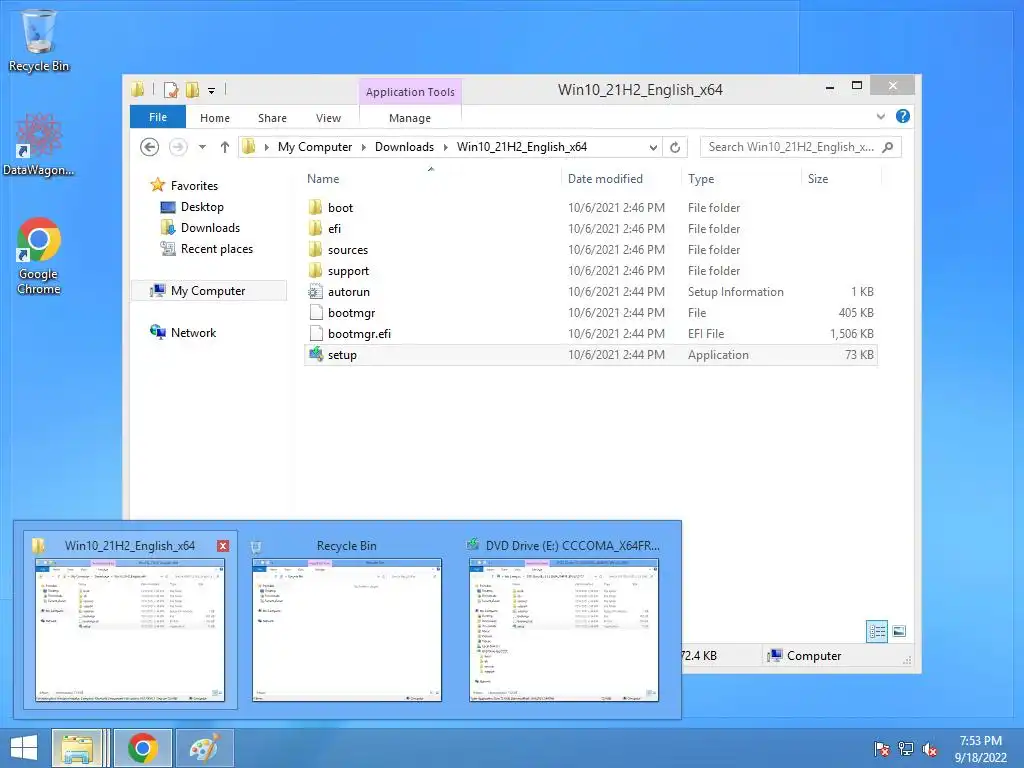Screen dimensions: 1024x768
Task: Open Desktop in navigation pane
Action: [x=202, y=207]
